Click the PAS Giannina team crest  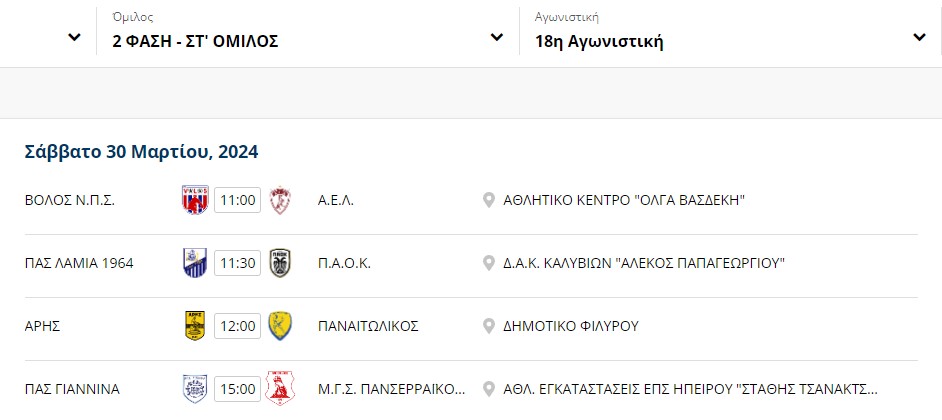pyautogui.click(x=195, y=389)
